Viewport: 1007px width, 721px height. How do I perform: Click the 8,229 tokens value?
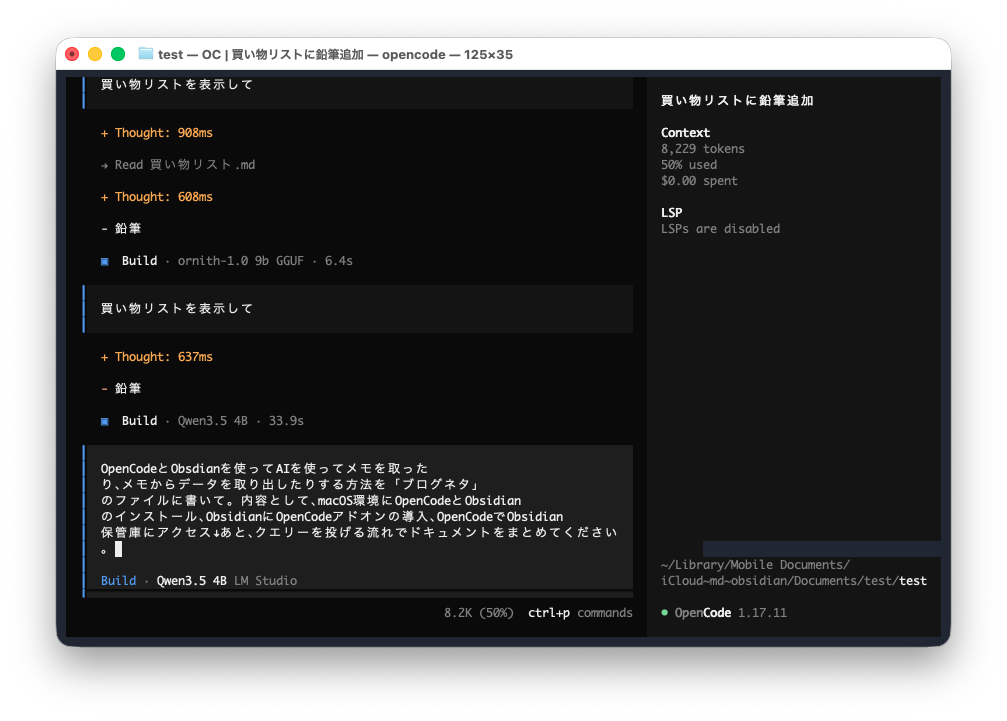(x=703, y=148)
